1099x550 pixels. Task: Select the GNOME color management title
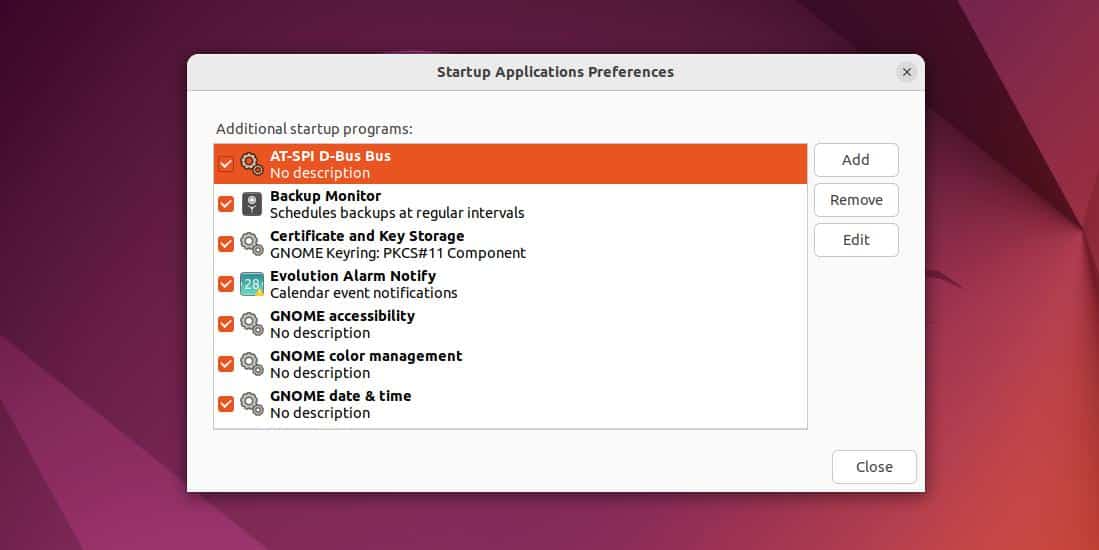tap(366, 356)
